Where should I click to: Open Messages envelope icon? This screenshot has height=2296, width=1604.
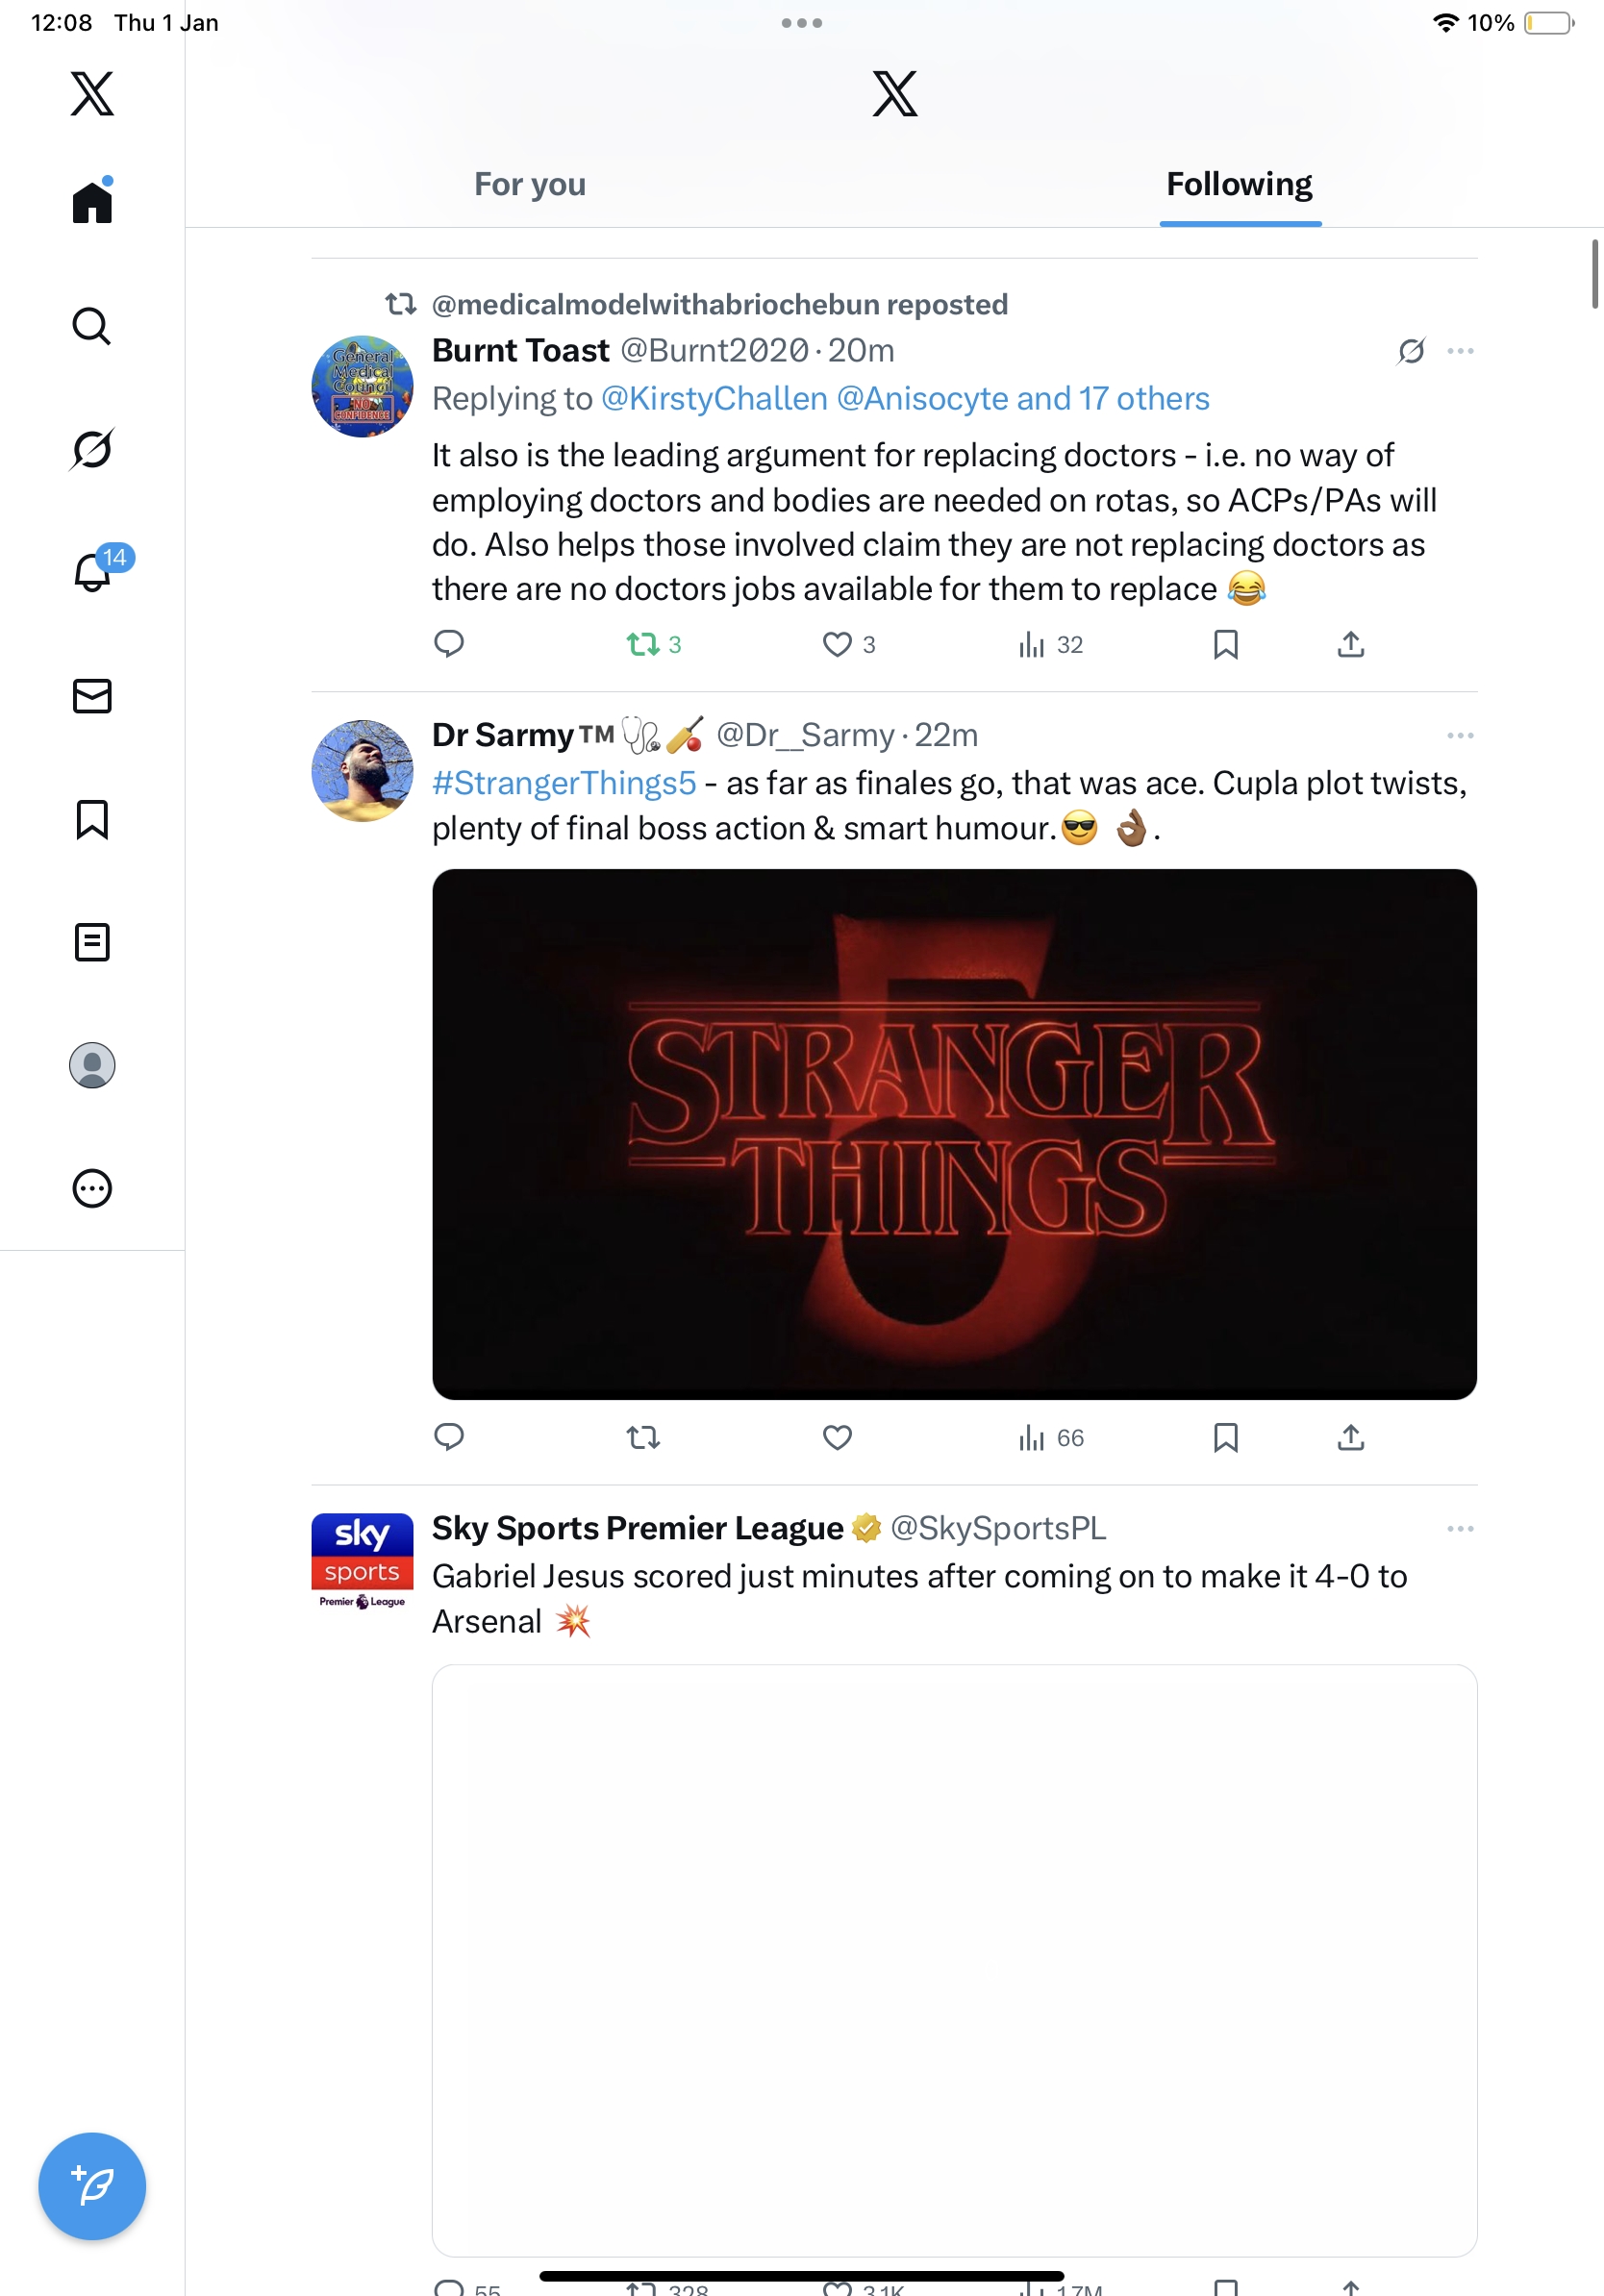92,696
